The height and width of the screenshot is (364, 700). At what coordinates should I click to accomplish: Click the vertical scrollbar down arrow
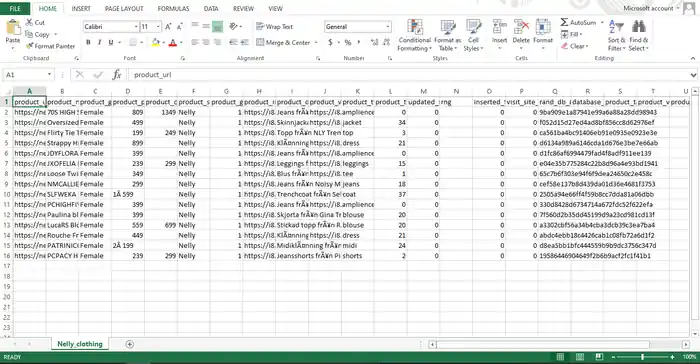click(x=695, y=334)
